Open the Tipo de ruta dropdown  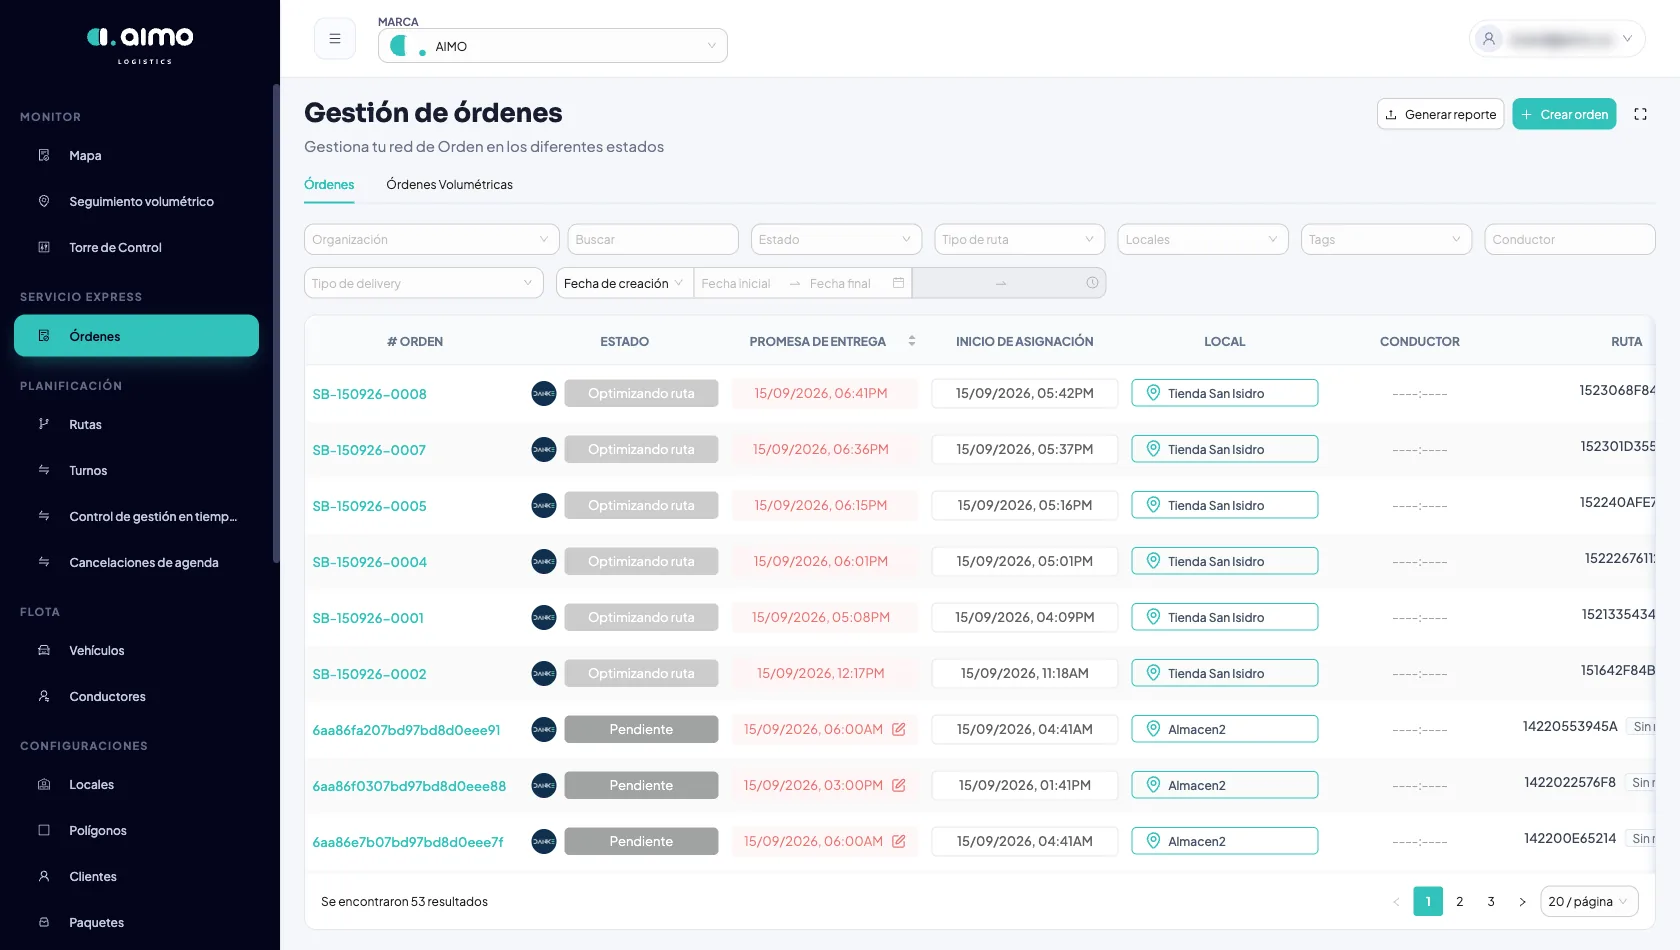pos(1019,239)
